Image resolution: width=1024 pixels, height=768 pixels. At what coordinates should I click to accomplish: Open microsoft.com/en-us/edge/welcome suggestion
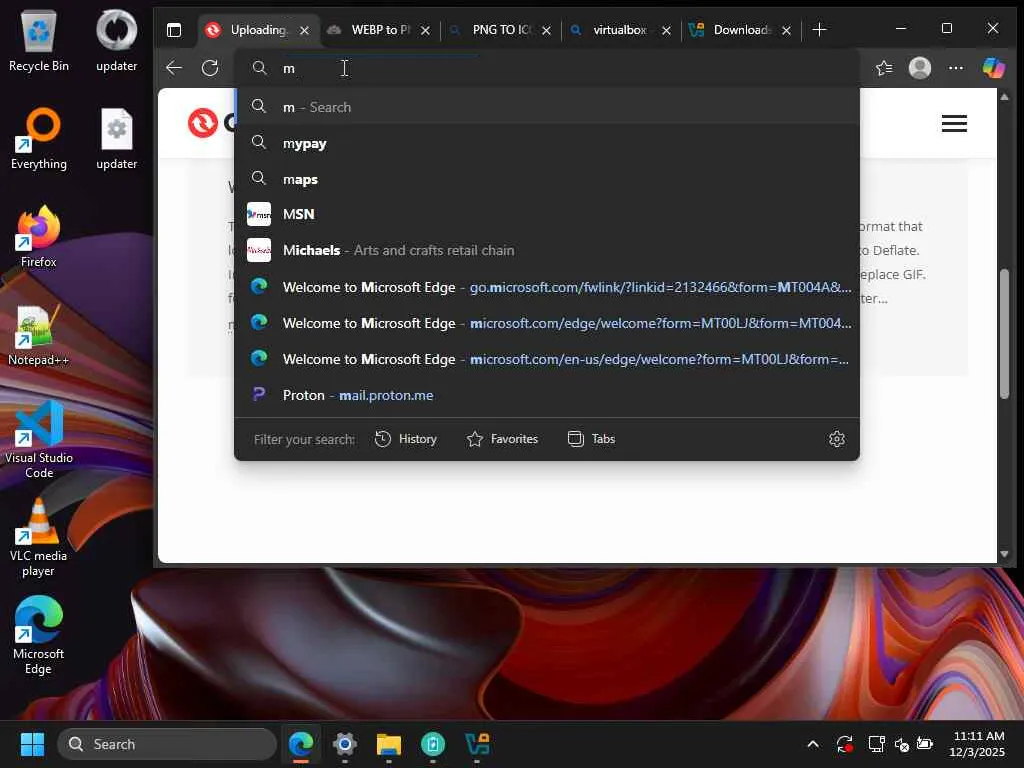(x=547, y=359)
